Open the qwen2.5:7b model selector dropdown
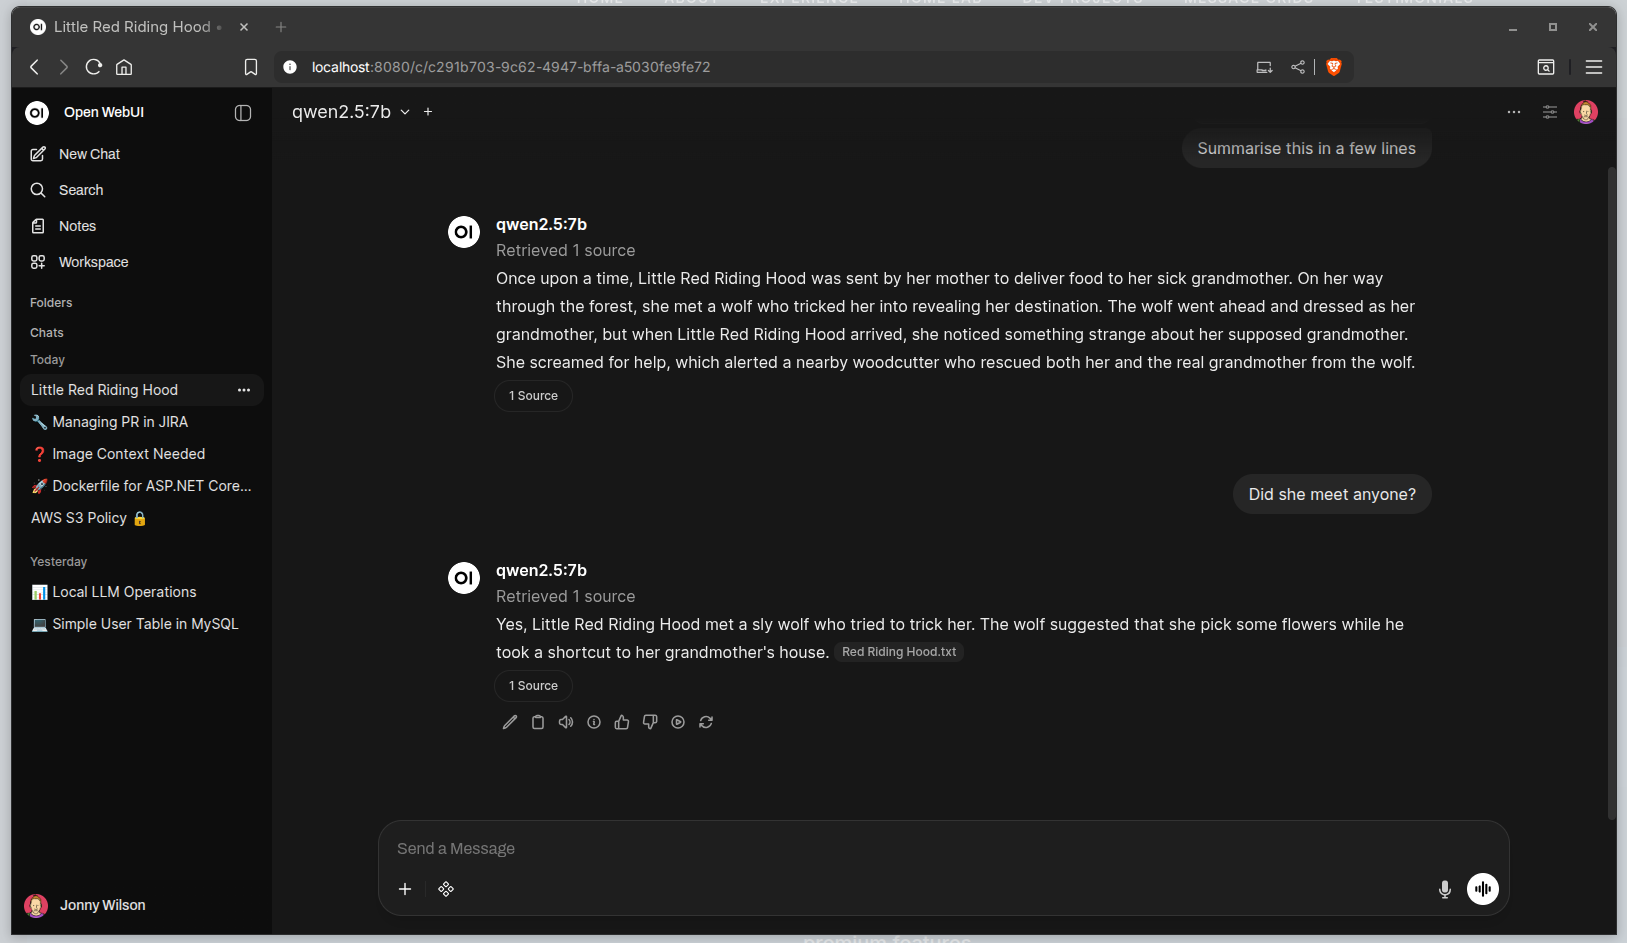 tap(351, 112)
